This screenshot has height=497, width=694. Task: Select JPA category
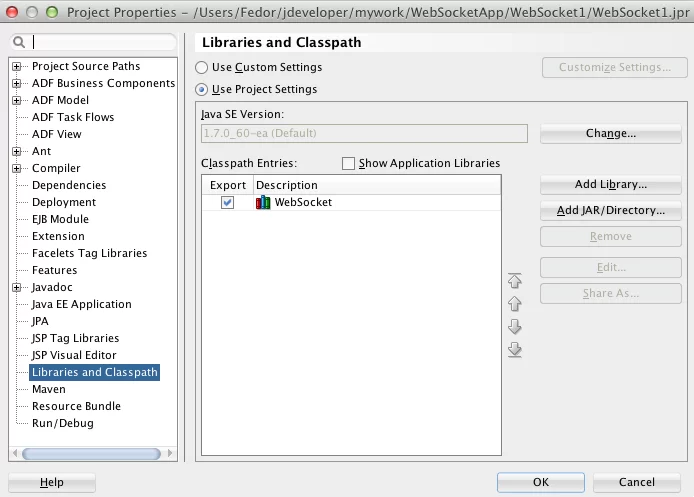tap(40, 321)
